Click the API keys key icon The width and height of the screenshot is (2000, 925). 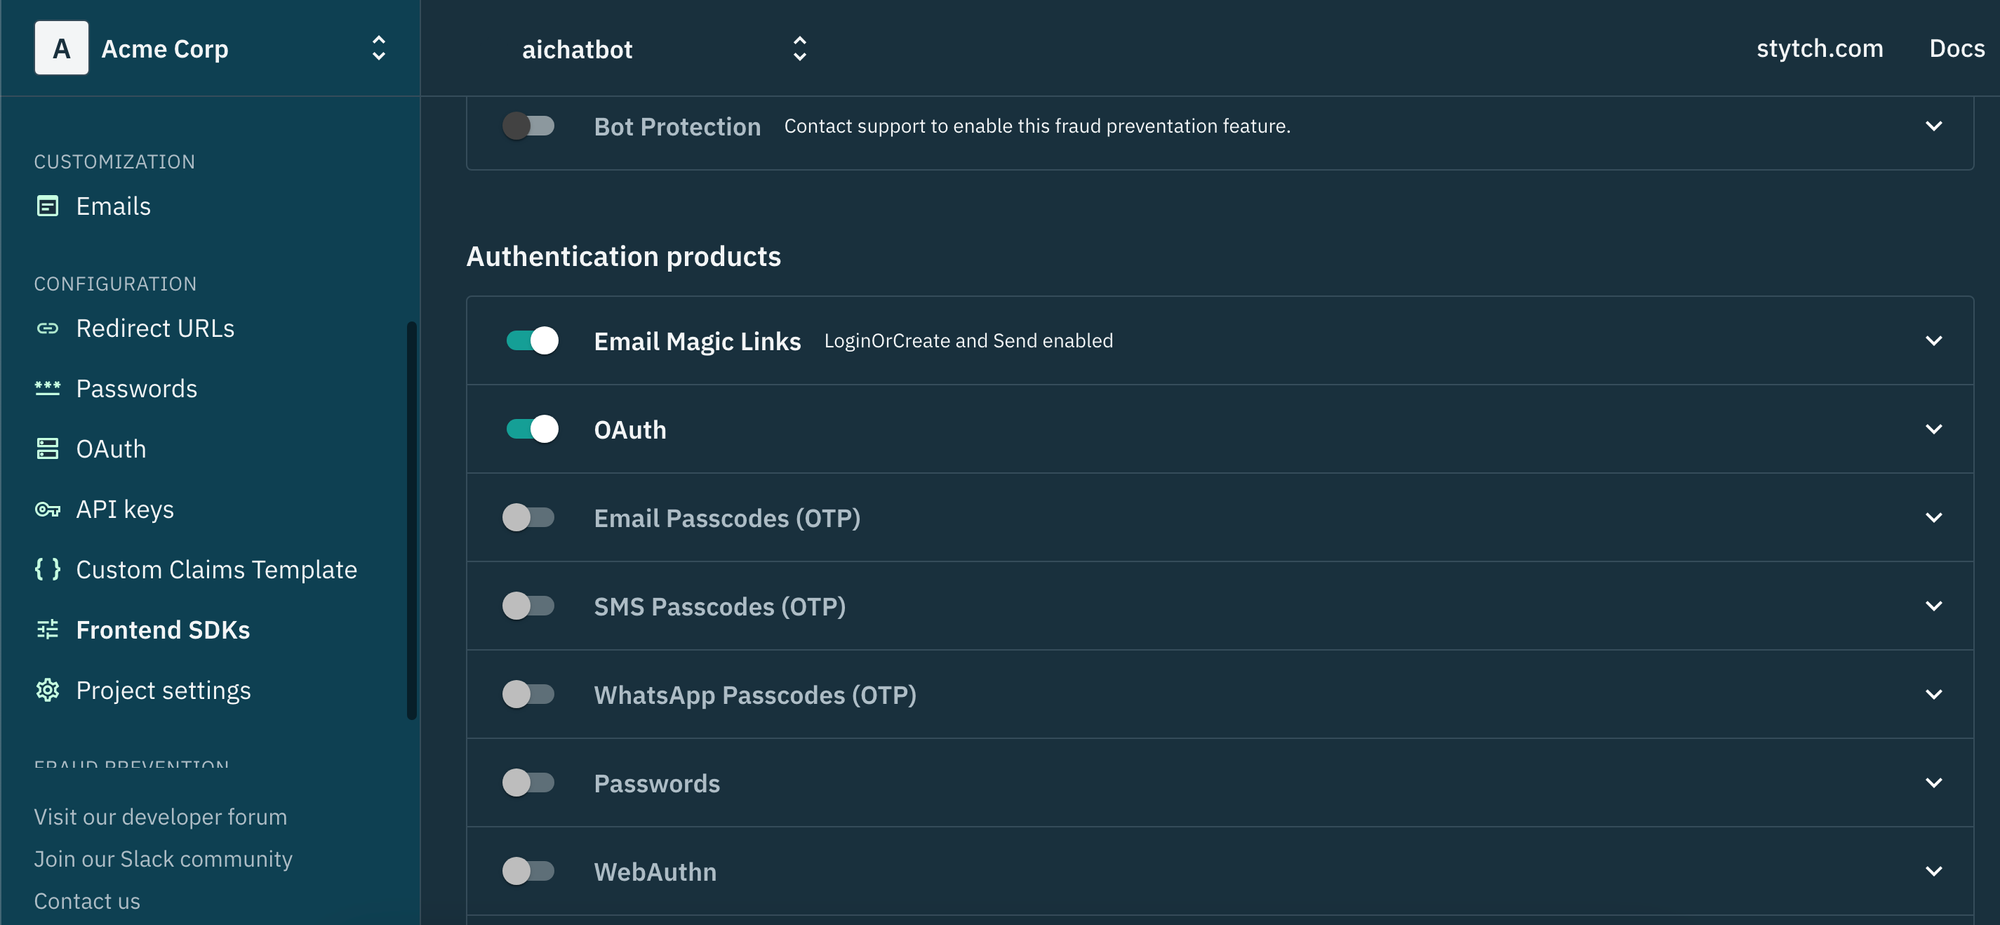(47, 510)
